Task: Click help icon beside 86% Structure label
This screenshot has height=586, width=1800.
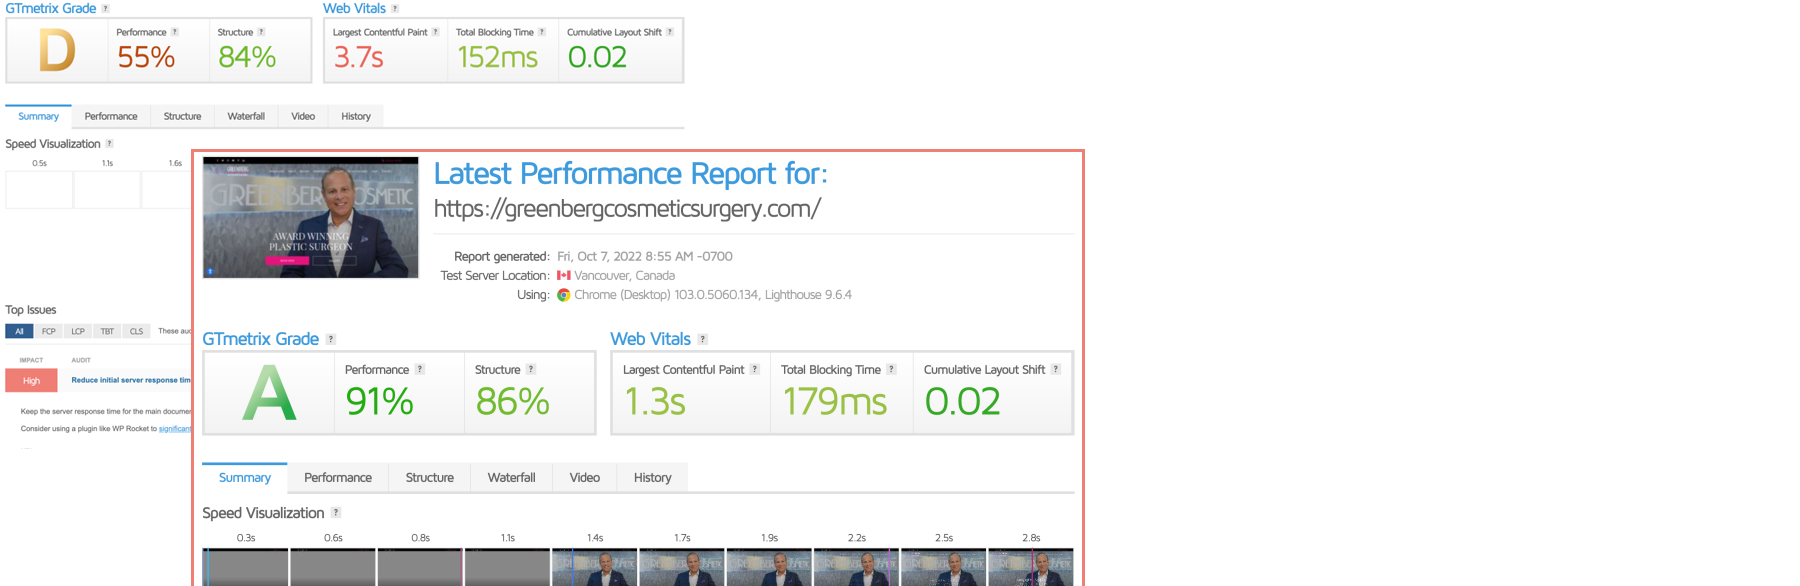Action: click(531, 369)
